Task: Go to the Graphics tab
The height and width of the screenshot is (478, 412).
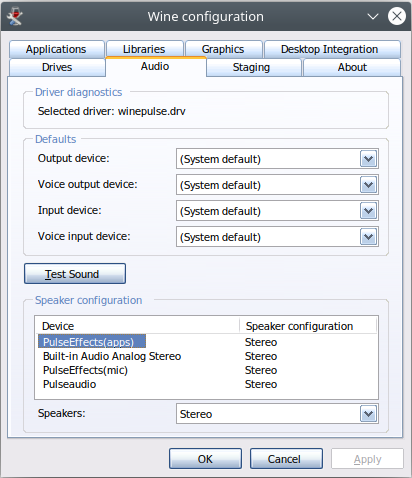Action: tap(223, 49)
